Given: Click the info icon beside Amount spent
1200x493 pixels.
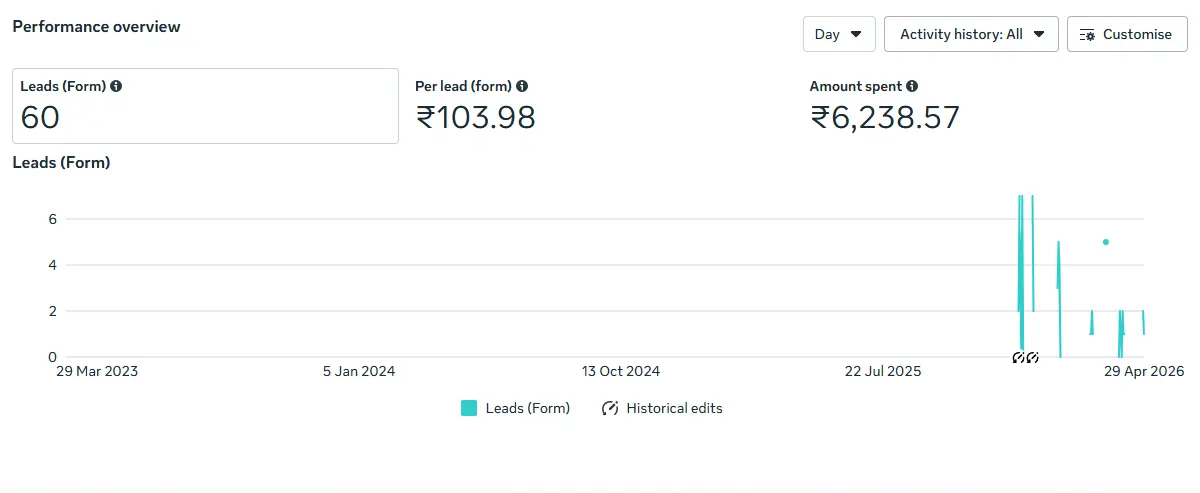Looking at the screenshot, I should click(912, 87).
